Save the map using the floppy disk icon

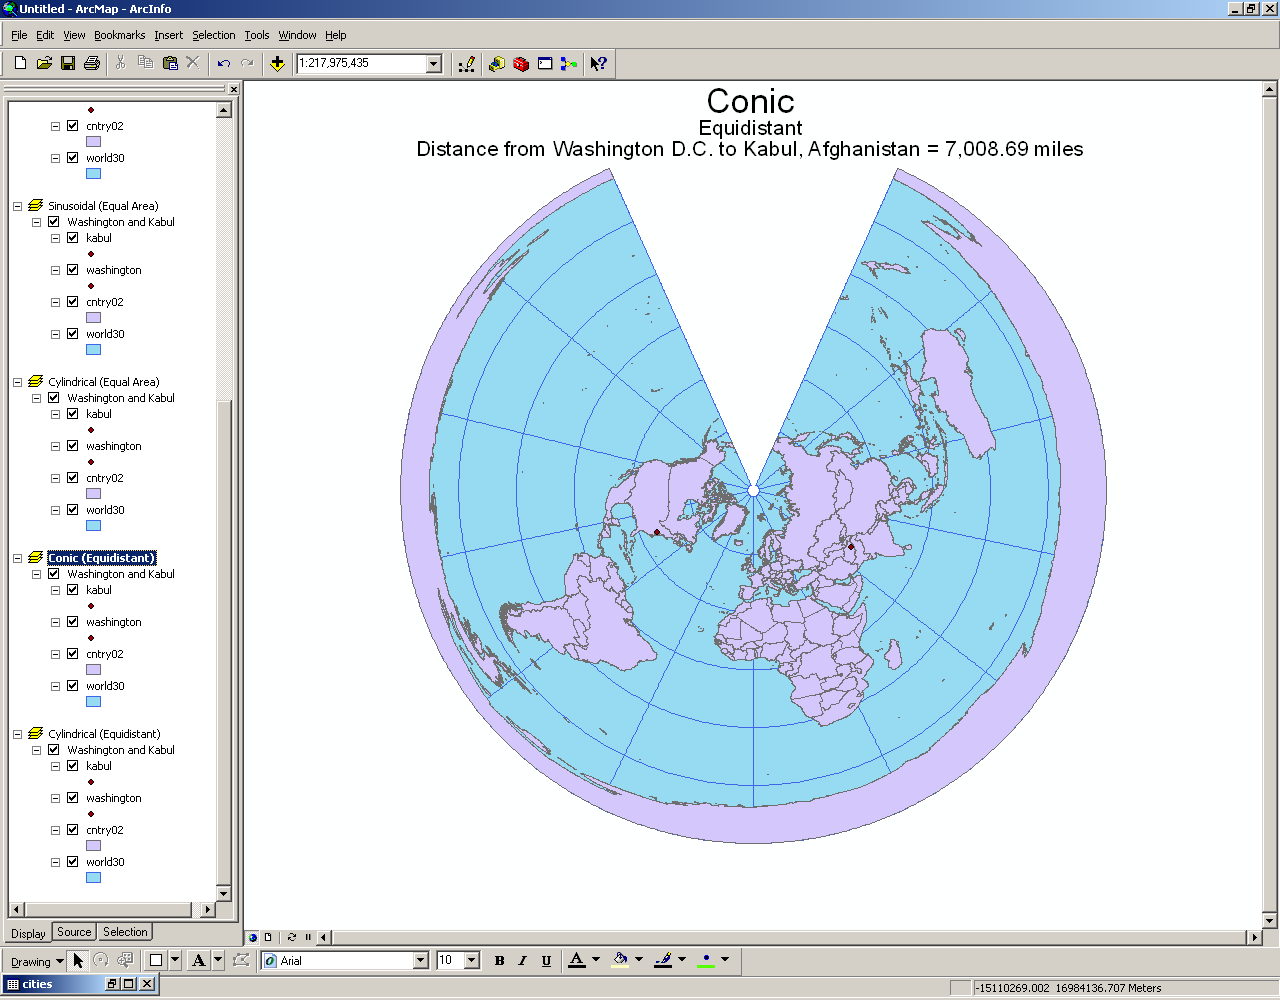(68, 63)
